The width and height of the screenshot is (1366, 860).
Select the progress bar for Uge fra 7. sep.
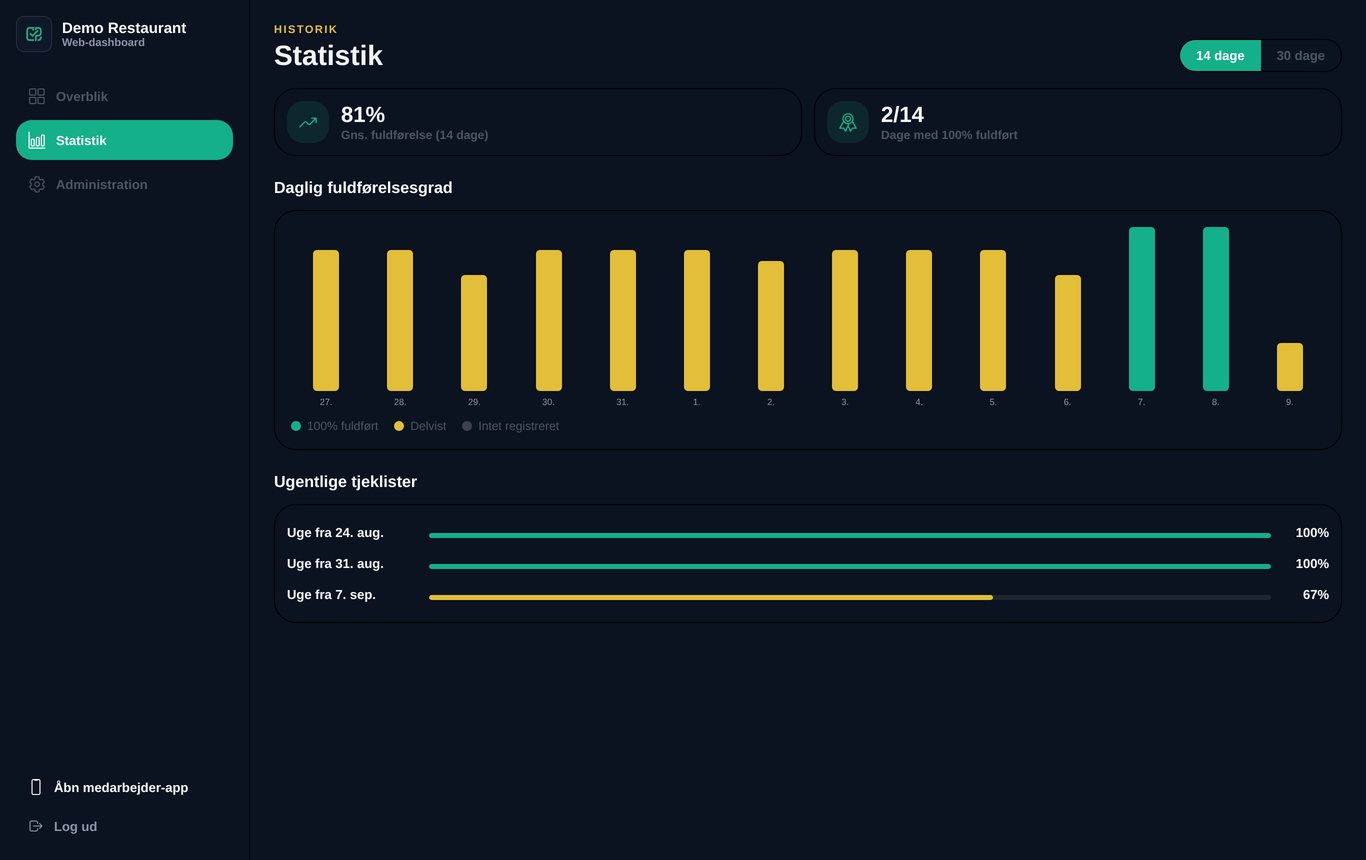tap(850, 597)
